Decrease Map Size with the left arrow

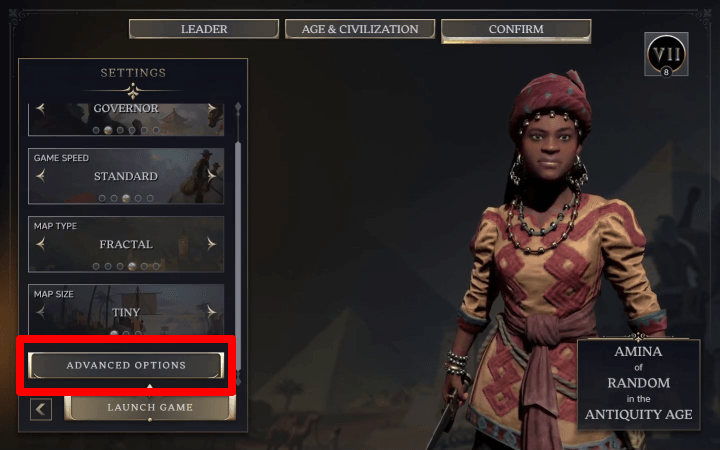click(41, 312)
